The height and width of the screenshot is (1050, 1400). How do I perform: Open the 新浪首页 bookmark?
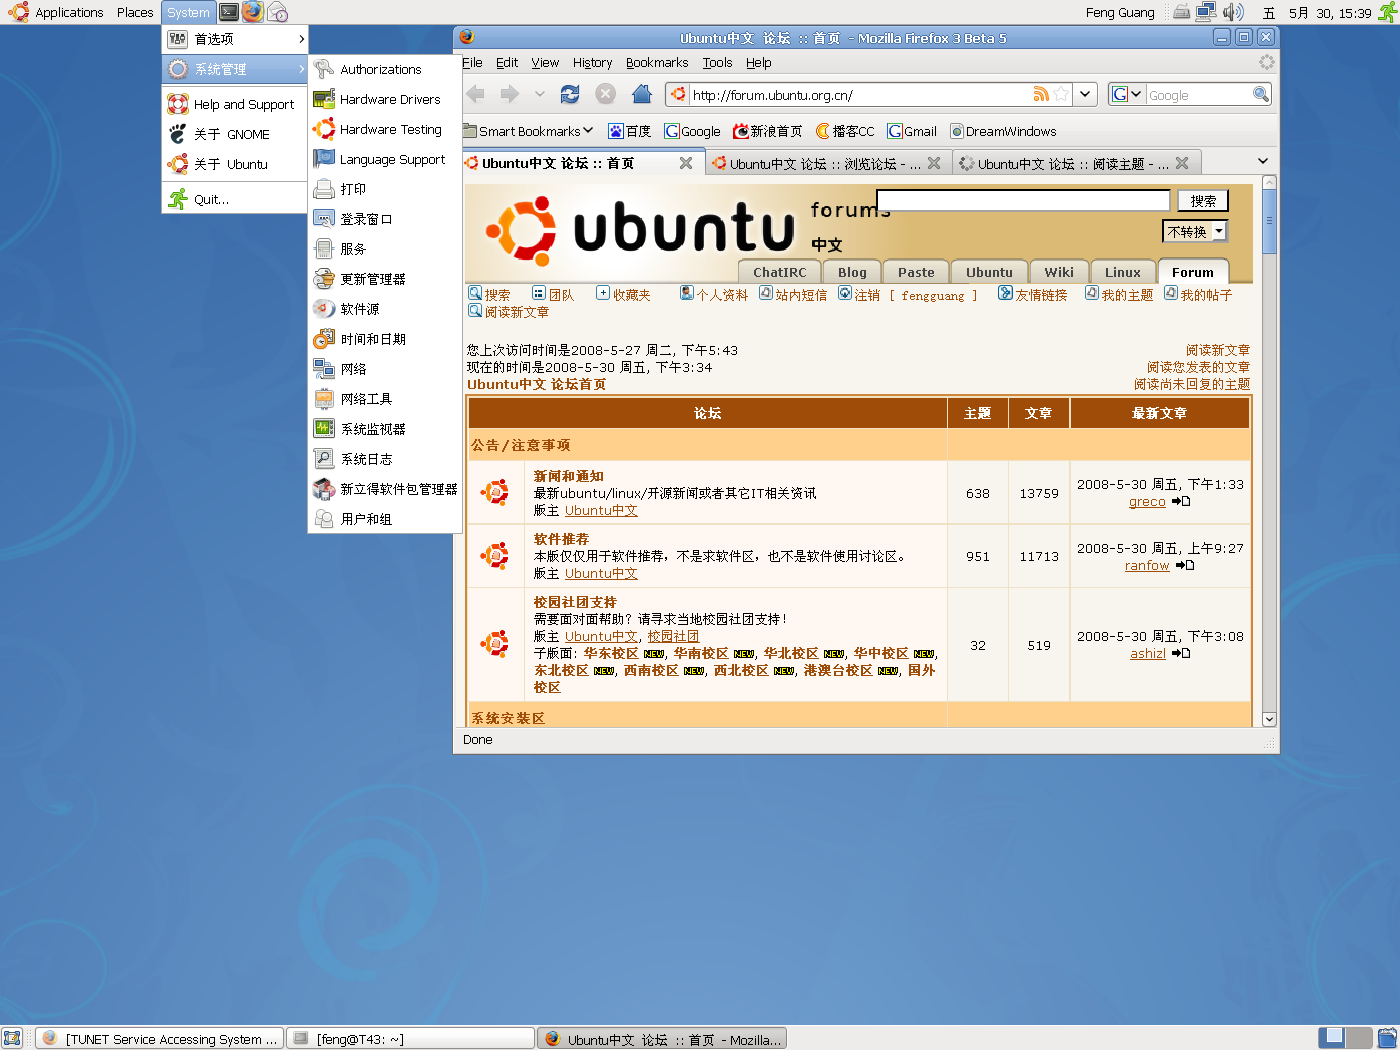click(x=768, y=131)
